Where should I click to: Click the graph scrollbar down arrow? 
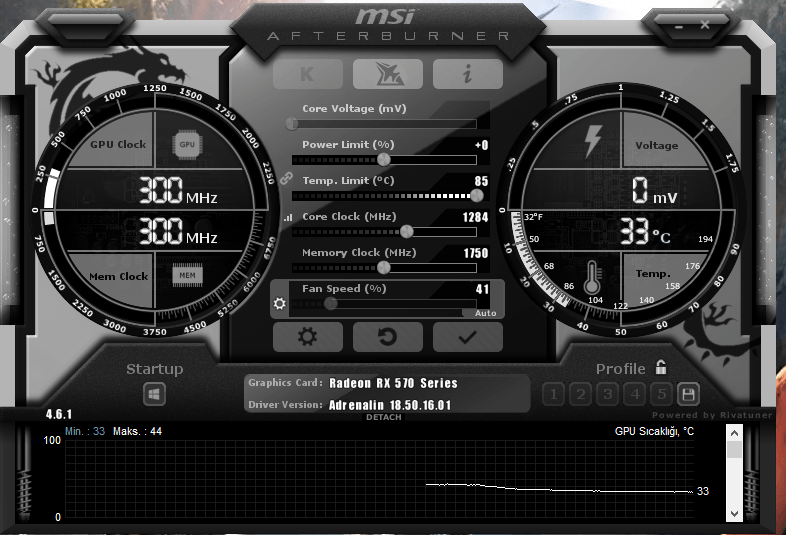point(734,513)
